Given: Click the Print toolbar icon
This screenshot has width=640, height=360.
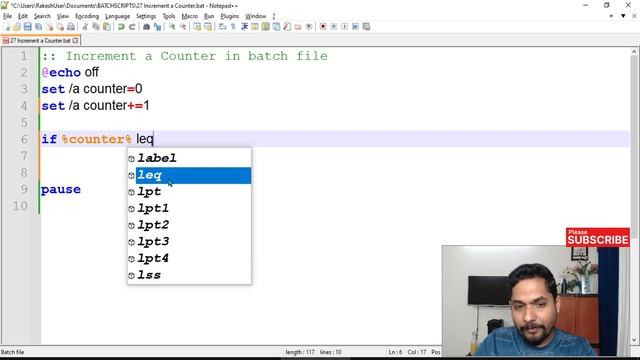Looking at the screenshot, I should point(71,27).
